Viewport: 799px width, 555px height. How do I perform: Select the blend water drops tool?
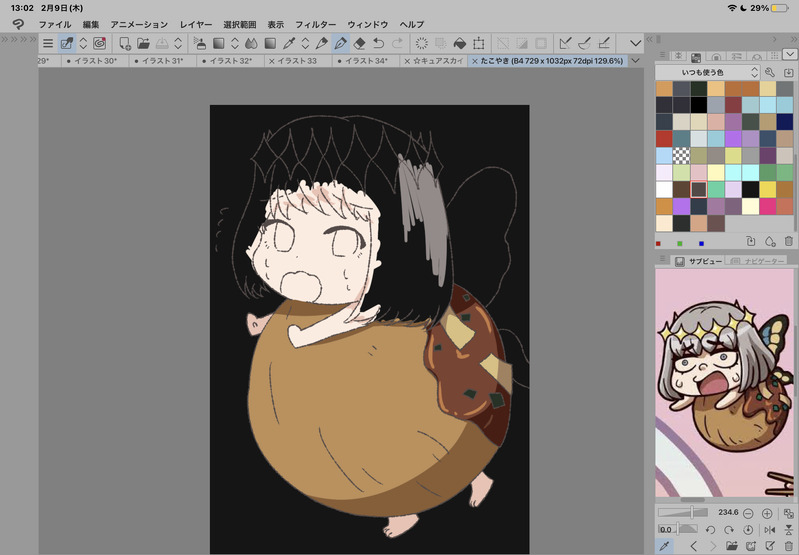(x=251, y=43)
